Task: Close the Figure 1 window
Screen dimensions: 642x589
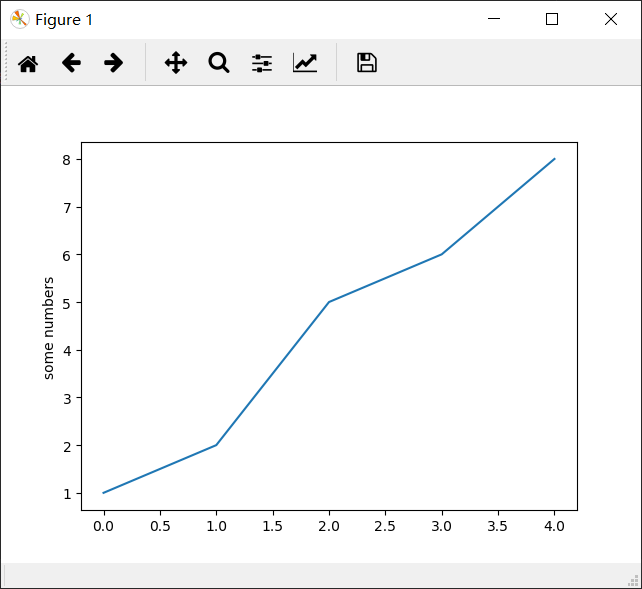Action: click(611, 19)
